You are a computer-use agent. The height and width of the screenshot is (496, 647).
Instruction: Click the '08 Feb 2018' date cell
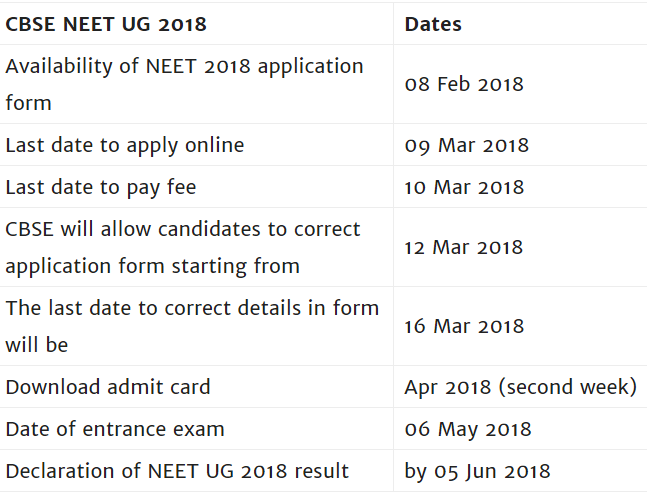tap(464, 84)
